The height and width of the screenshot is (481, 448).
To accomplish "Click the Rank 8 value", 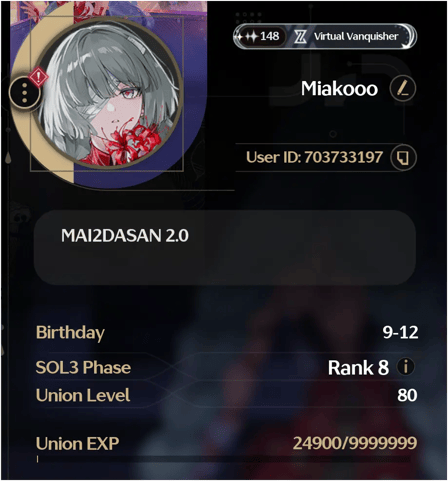I will [x=358, y=368].
